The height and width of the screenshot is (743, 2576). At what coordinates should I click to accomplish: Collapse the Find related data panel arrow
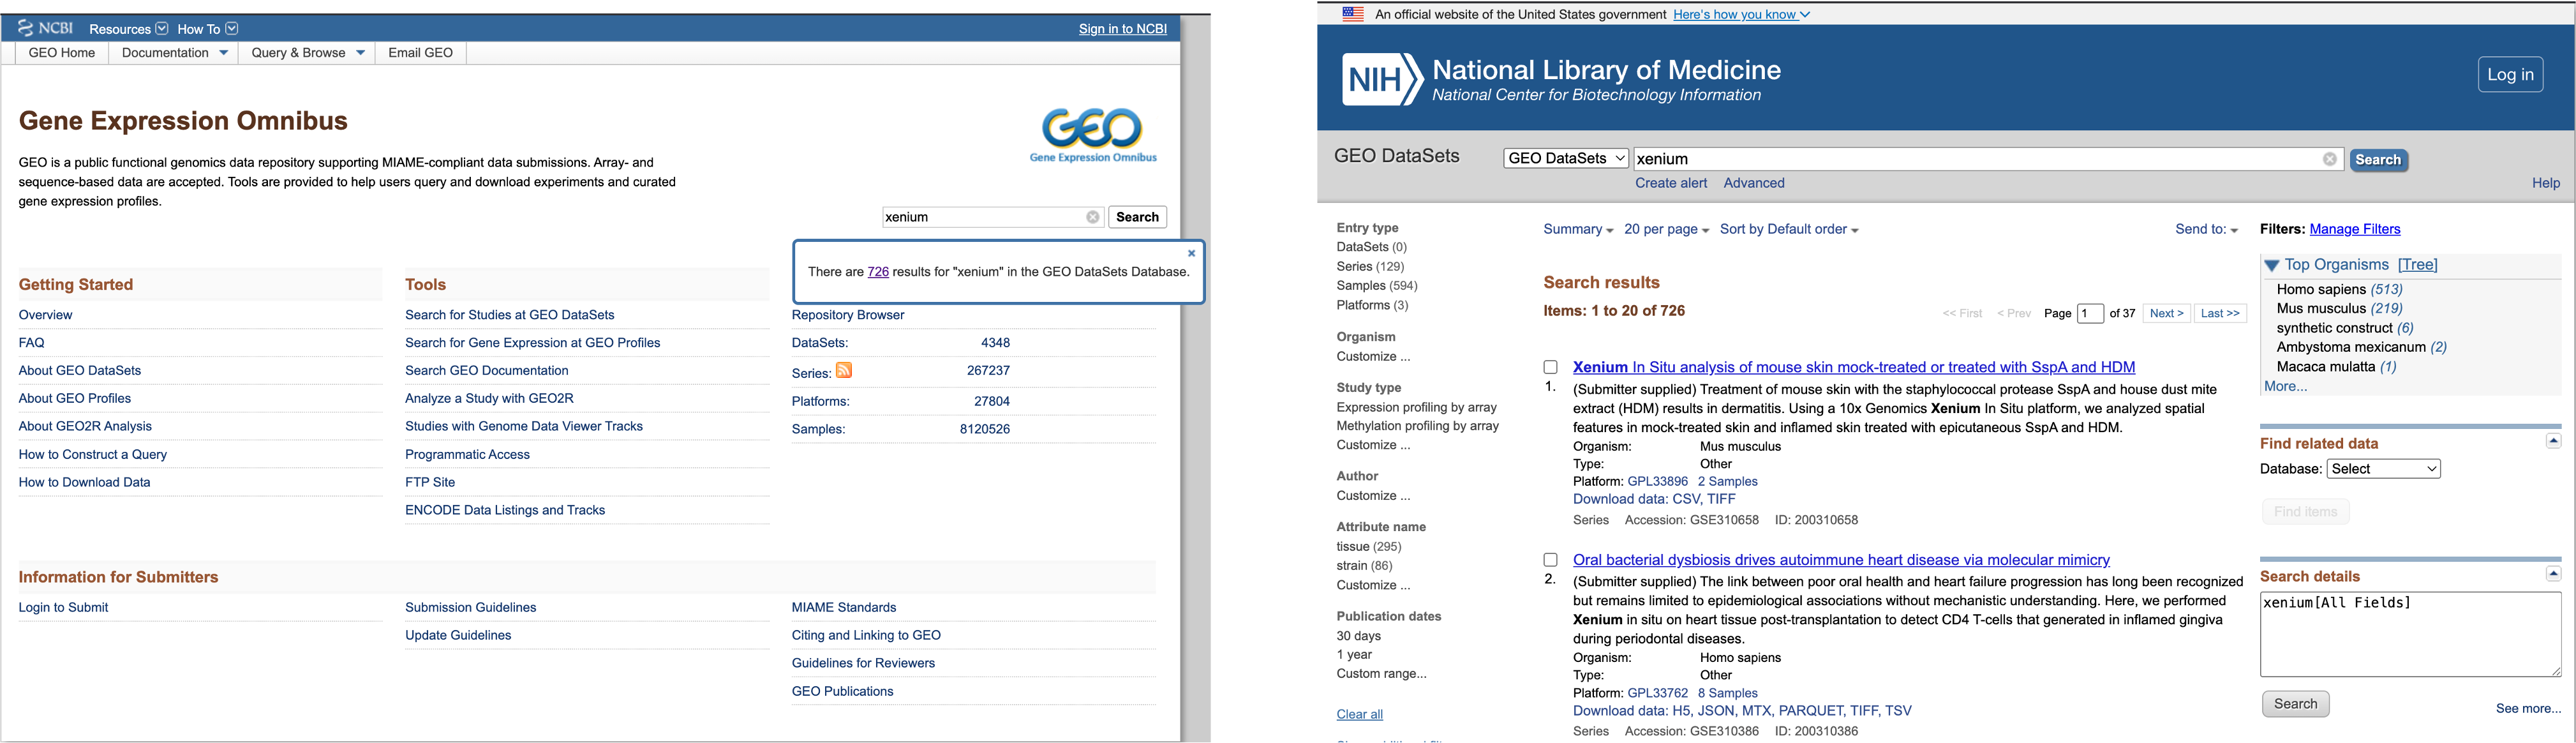click(x=2553, y=441)
